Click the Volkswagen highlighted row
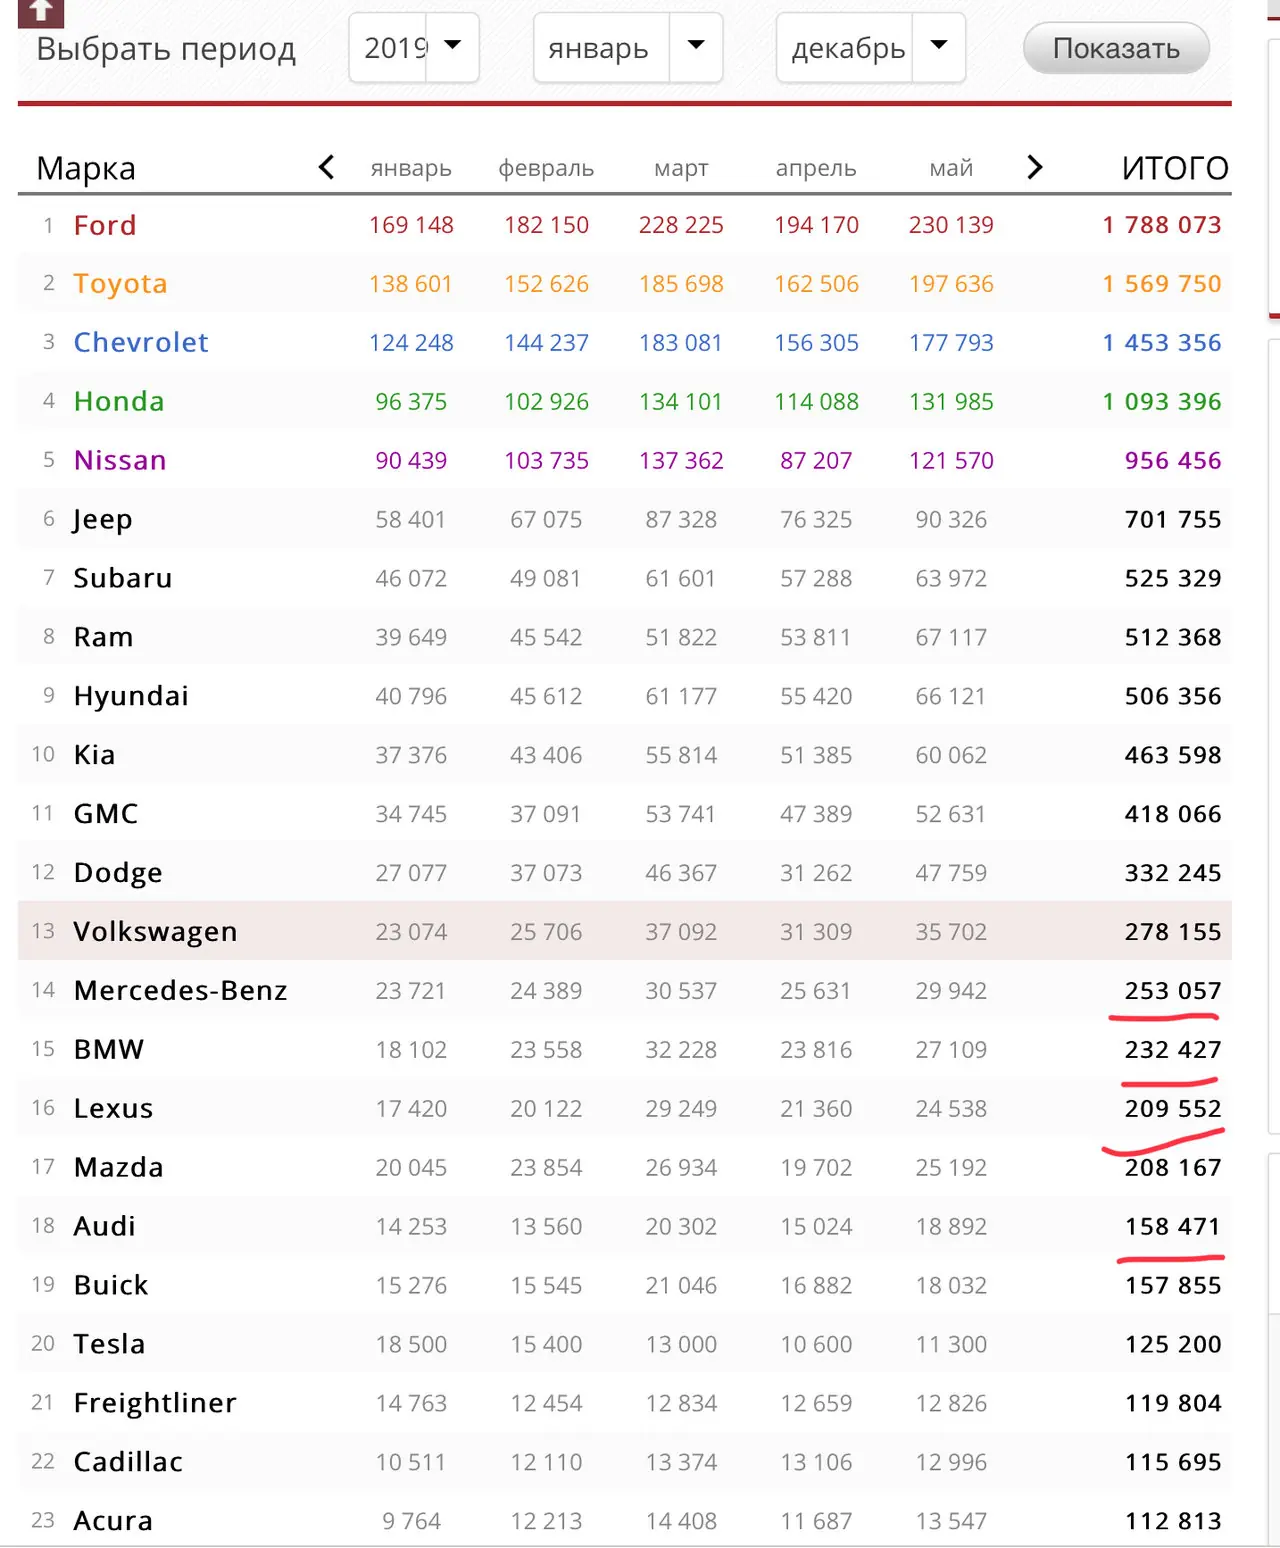Screen dimensions: 1280x1548 (x=625, y=931)
